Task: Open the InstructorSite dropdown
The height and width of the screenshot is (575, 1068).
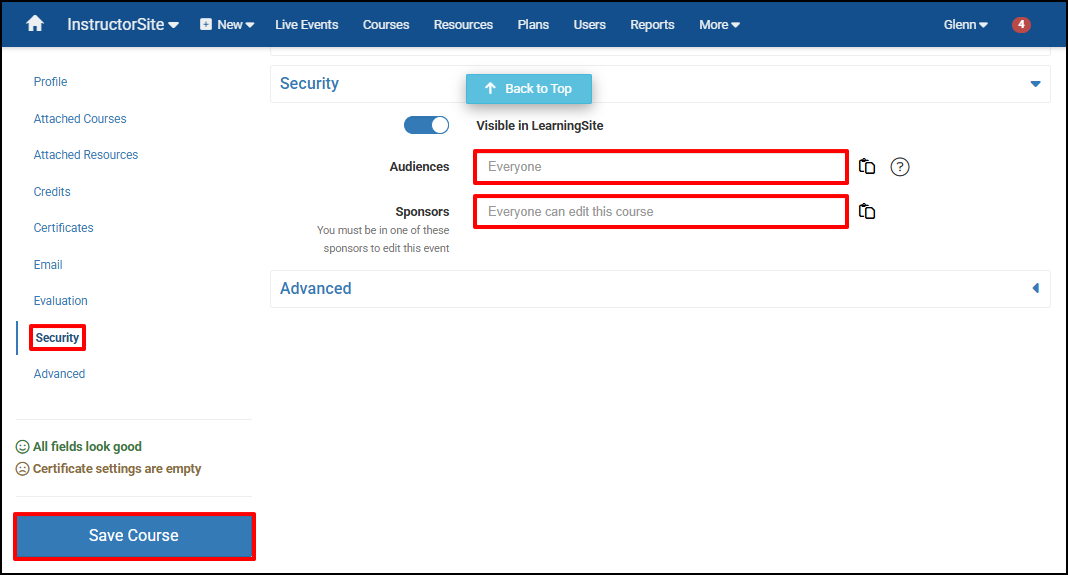Action: point(123,25)
